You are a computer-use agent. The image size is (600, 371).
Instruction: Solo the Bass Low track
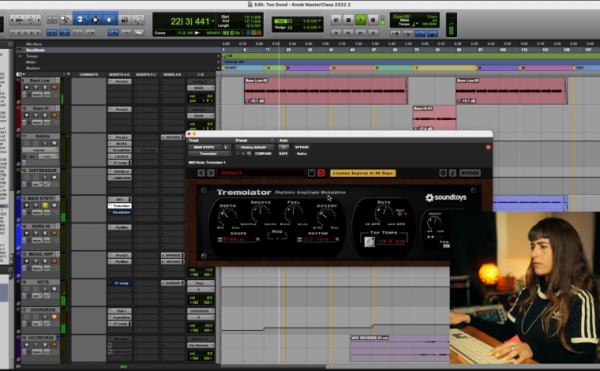(45, 88)
